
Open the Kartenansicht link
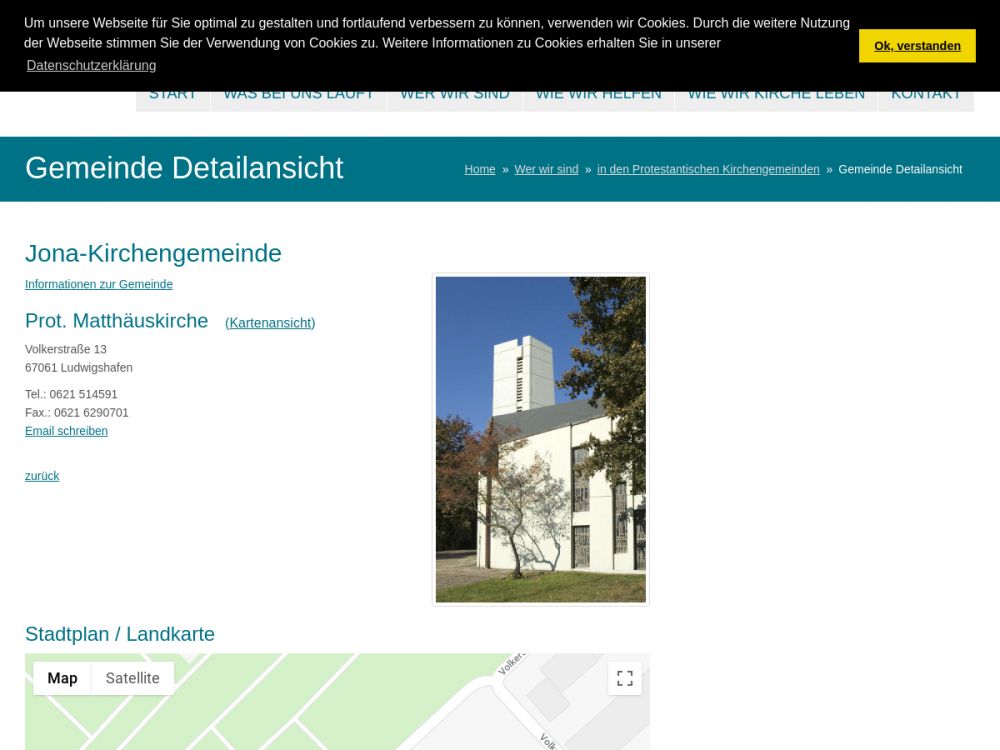point(270,323)
